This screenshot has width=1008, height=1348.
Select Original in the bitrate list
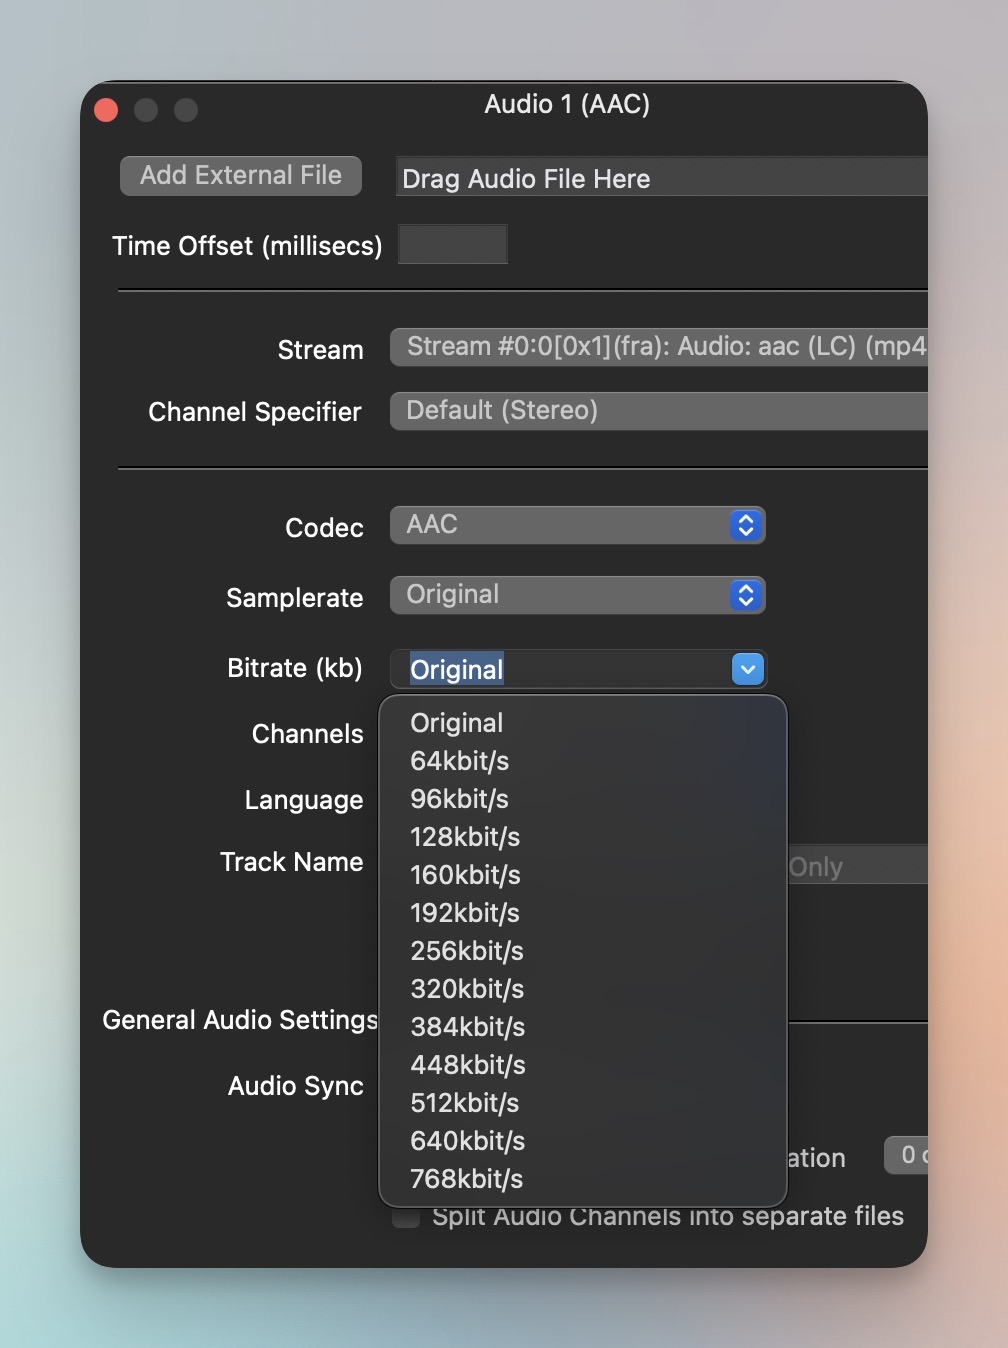tap(457, 723)
